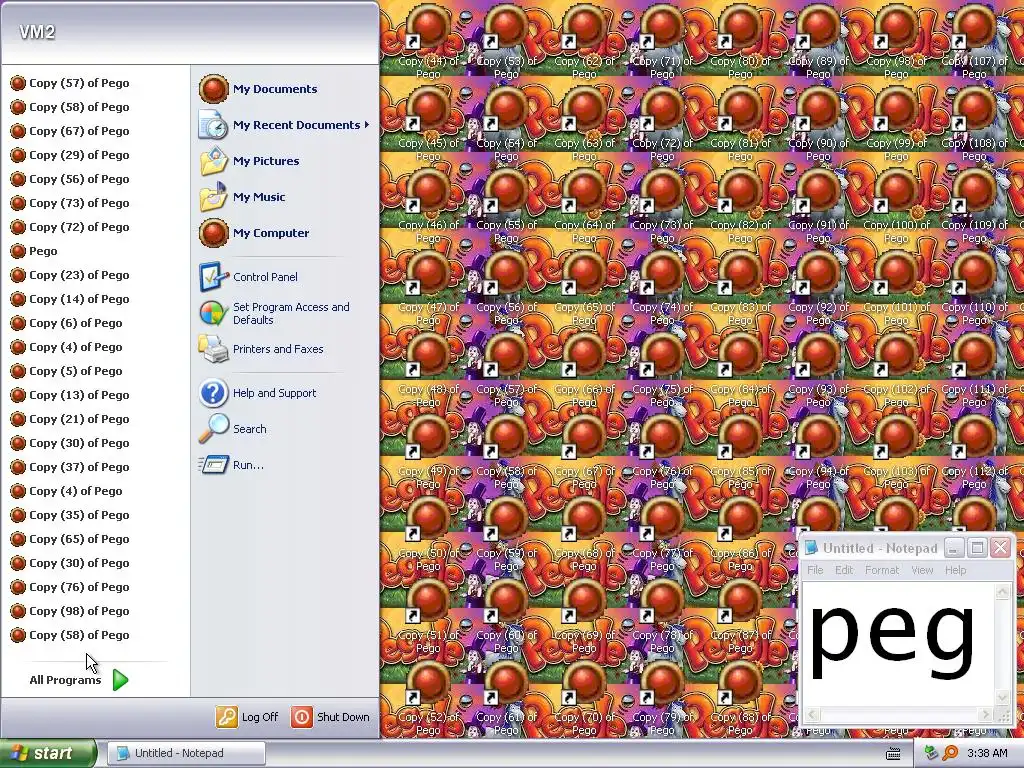The width and height of the screenshot is (1024, 768).
Task: Launch Copy (23) of Pego in Start menu
Action: point(70,275)
